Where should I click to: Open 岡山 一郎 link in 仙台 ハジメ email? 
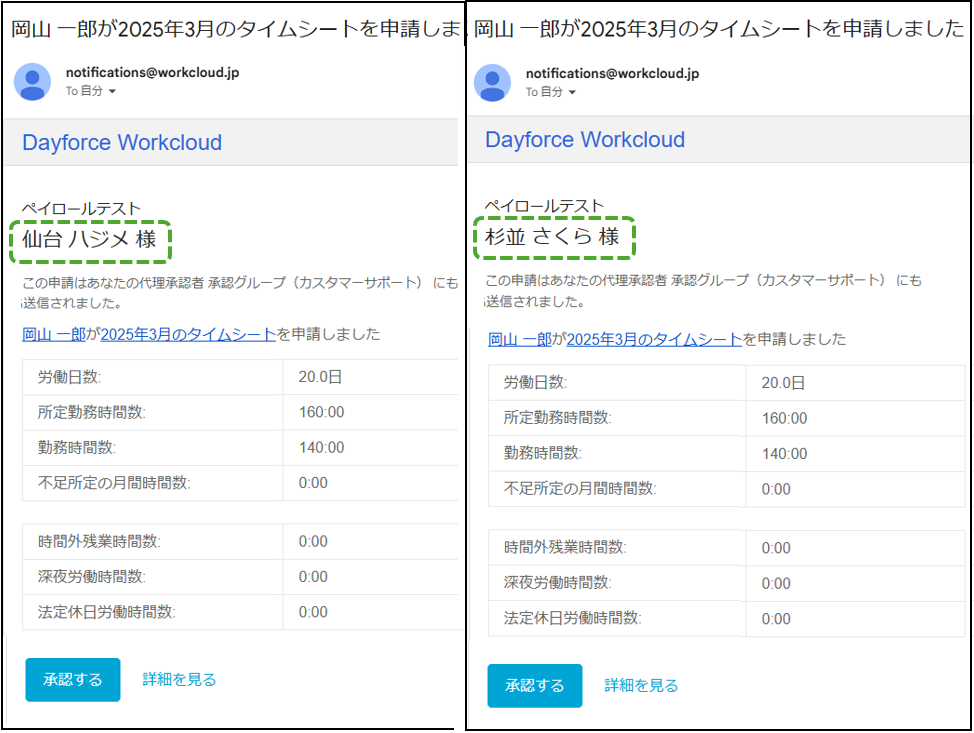55,335
